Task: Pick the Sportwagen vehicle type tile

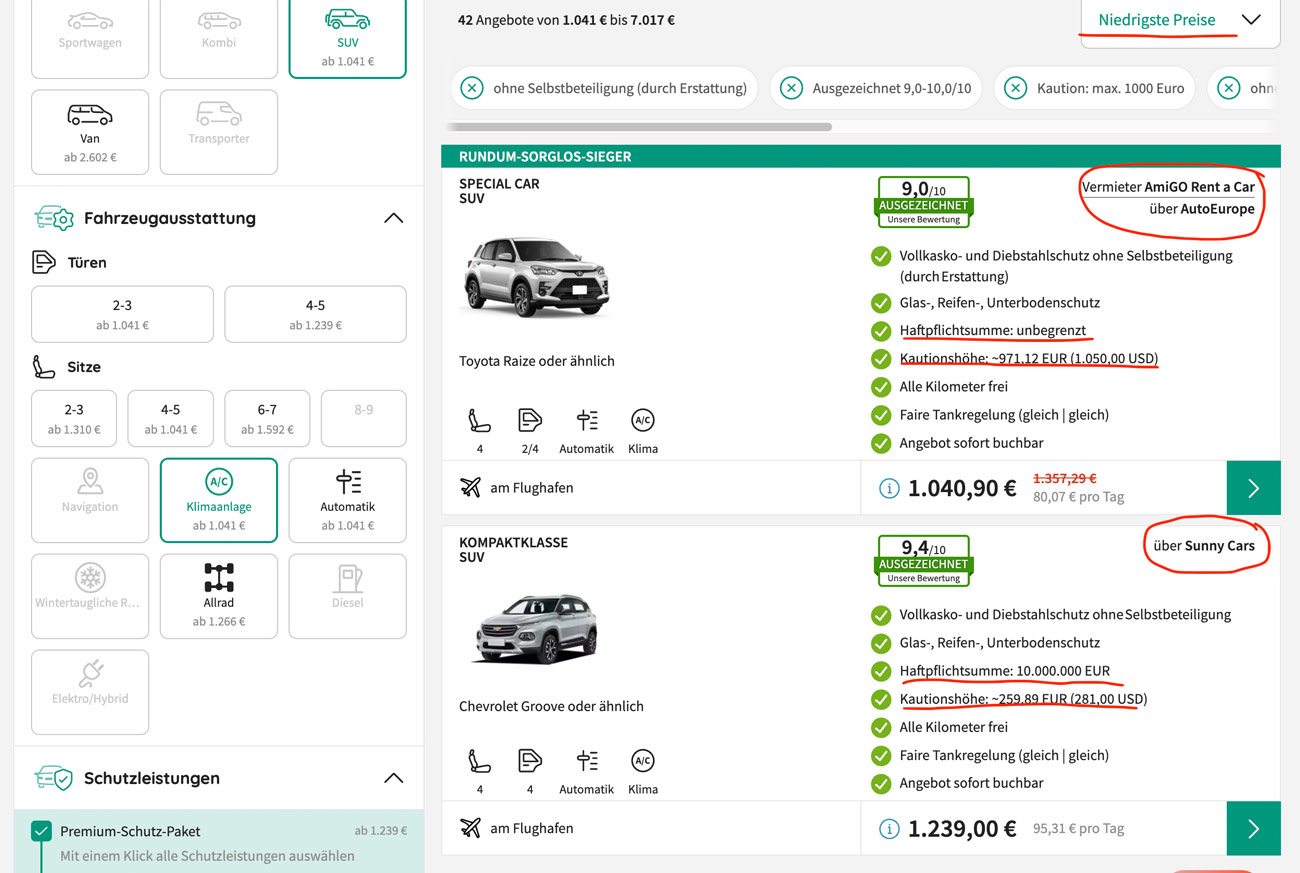Action: (x=90, y=38)
